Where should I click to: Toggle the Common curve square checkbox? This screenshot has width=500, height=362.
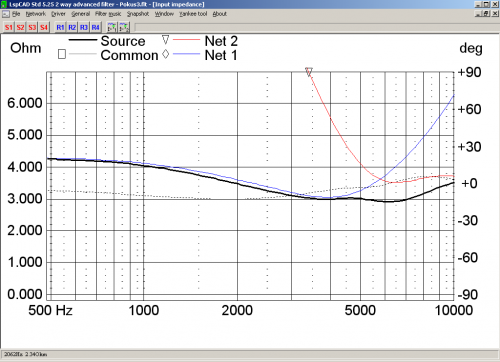(62, 54)
